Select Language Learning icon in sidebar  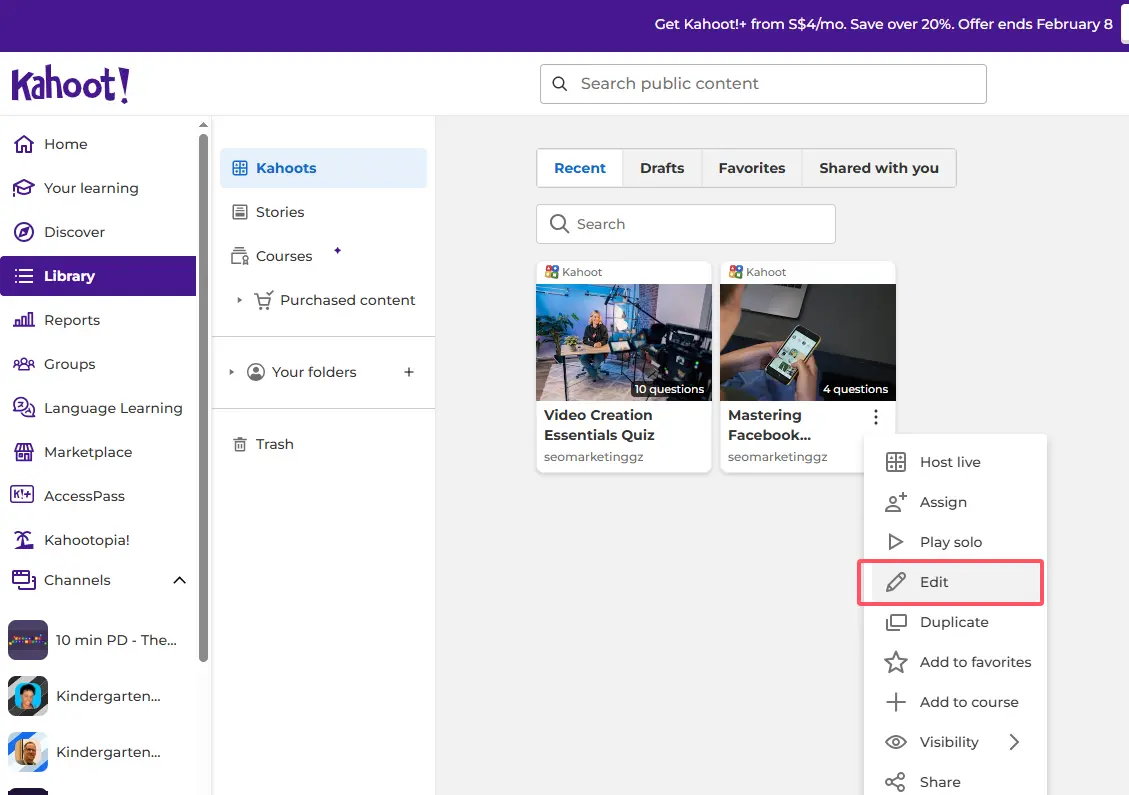coord(24,408)
